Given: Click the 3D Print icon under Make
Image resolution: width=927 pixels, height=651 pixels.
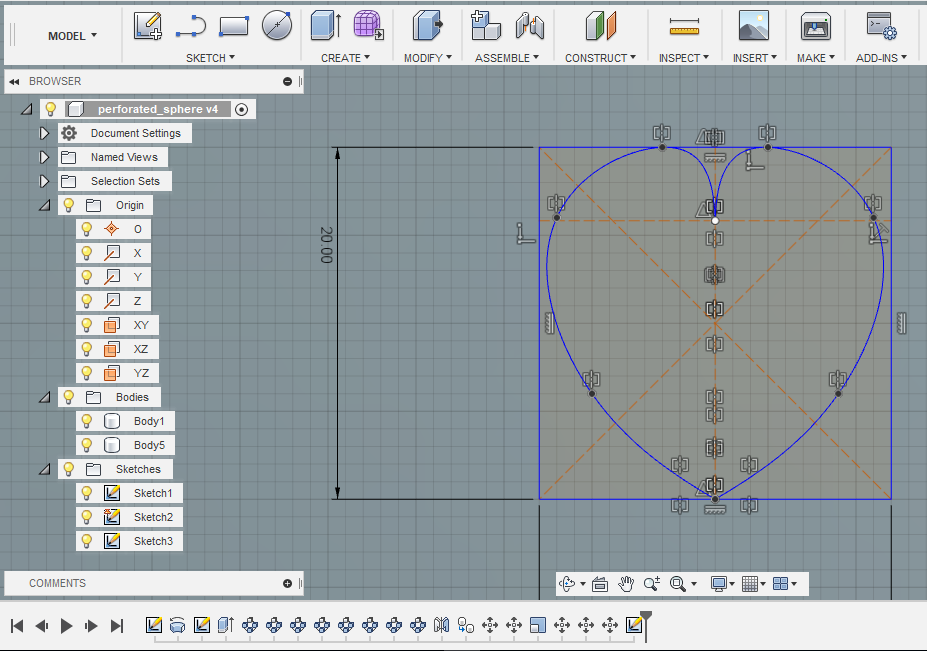Looking at the screenshot, I should tap(816, 26).
